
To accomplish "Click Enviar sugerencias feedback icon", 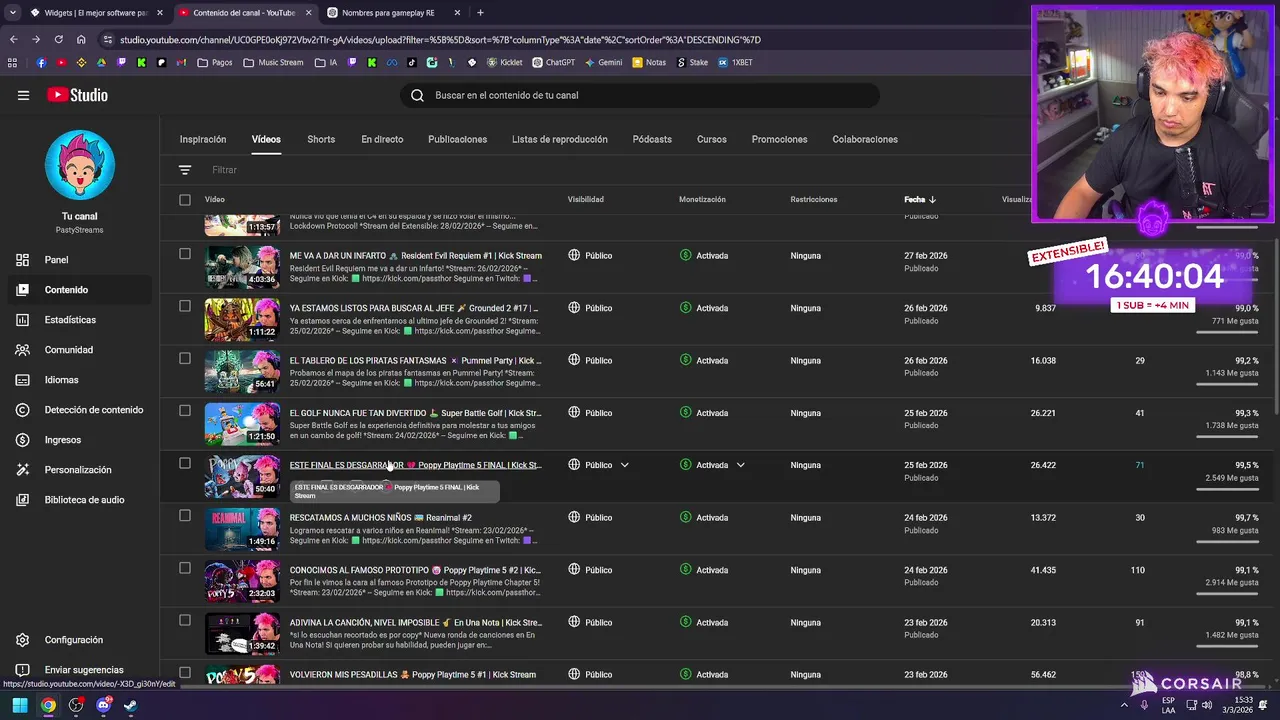I will click(22, 670).
